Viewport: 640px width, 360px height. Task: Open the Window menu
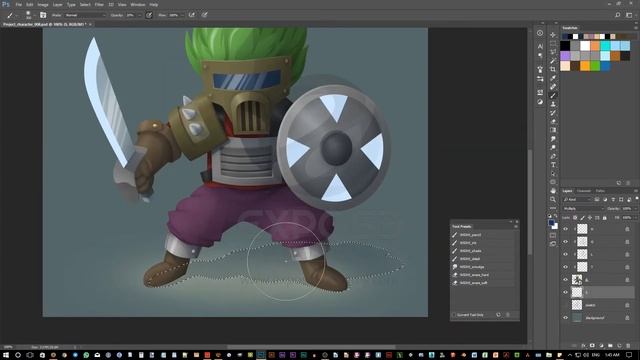click(x=138, y=4)
